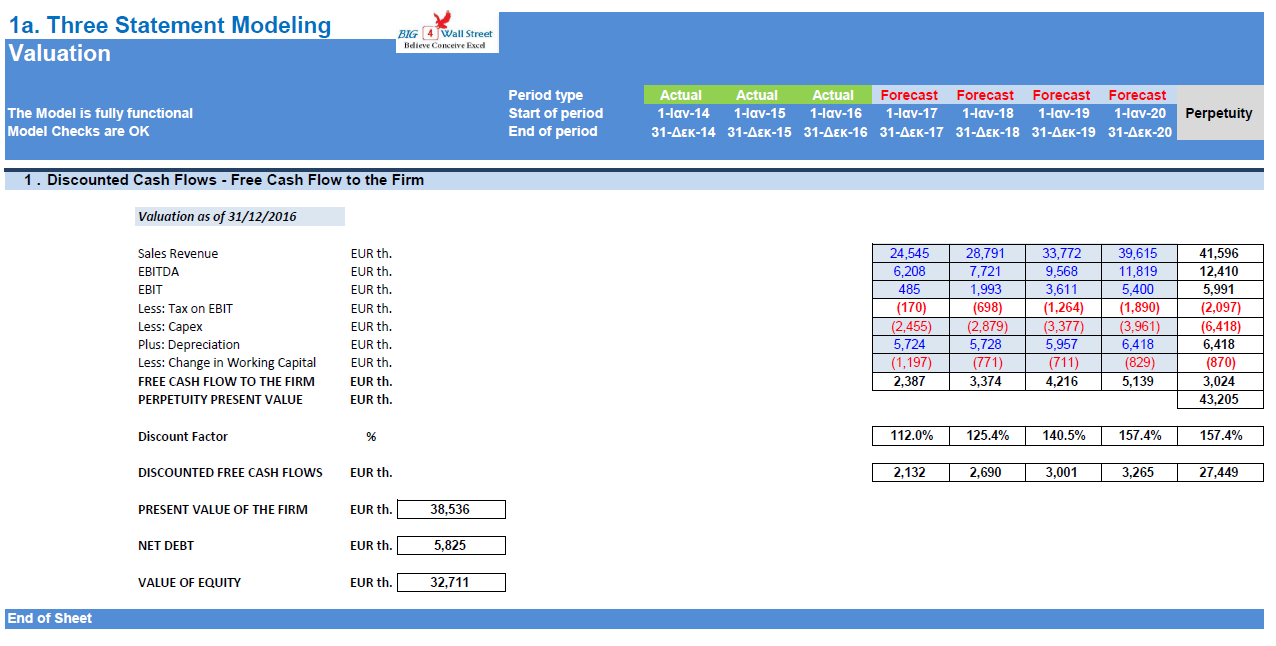Select the first 'Forecast' period header
The image size is (1276, 646).
[x=908, y=94]
